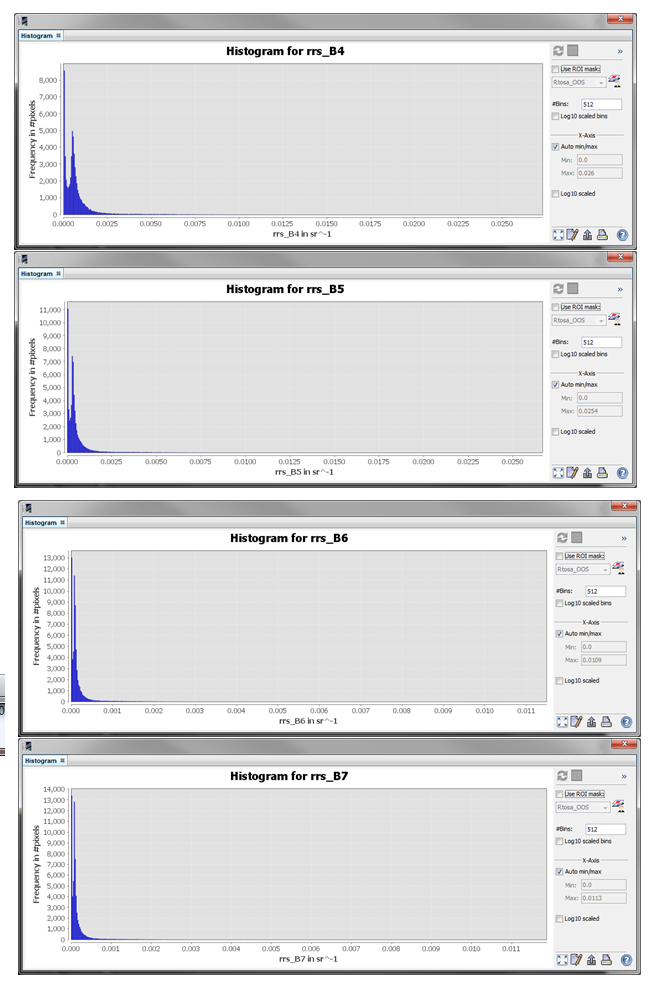Viewport: 656px width, 988px height.
Task: Open the Rtosa_OOS dropdown in rrs_B7 panel
Action: click(583, 807)
